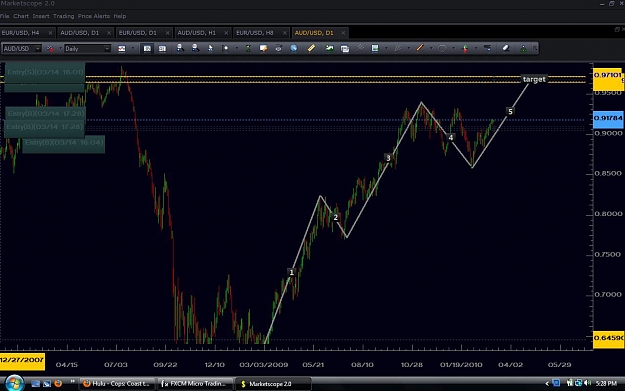
Task: Click the grey diagonal lines icon
Action: 360,48
